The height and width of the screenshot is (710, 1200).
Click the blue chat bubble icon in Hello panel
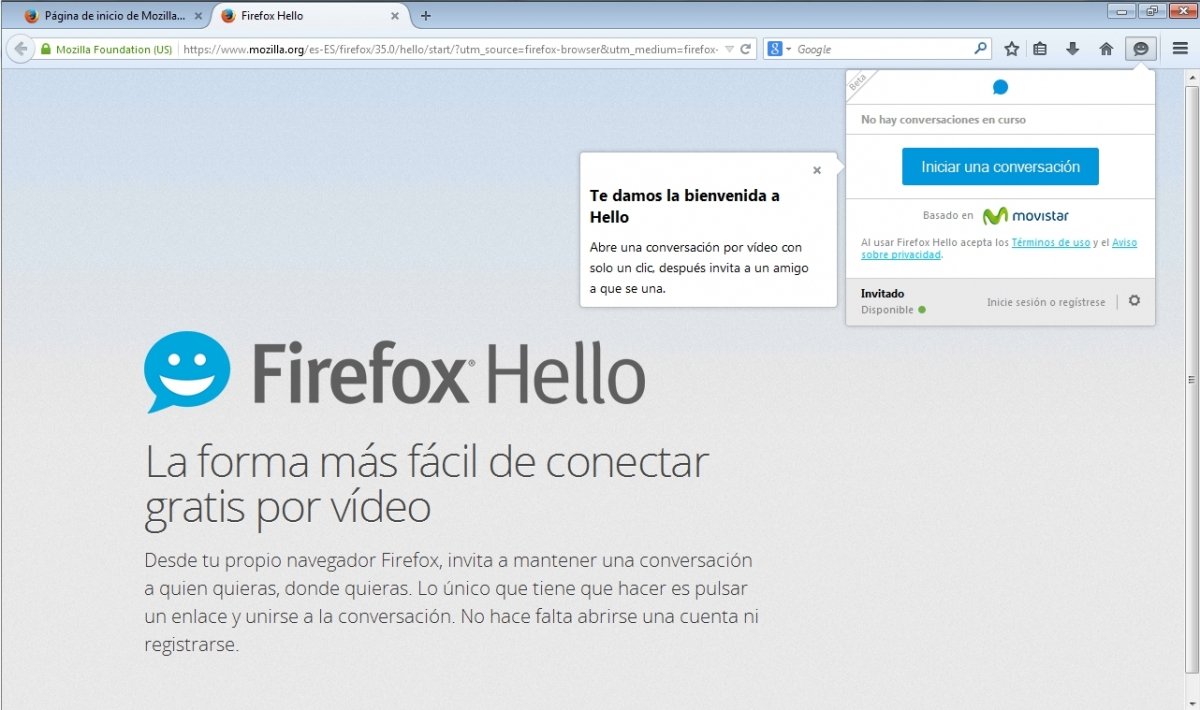1000,88
